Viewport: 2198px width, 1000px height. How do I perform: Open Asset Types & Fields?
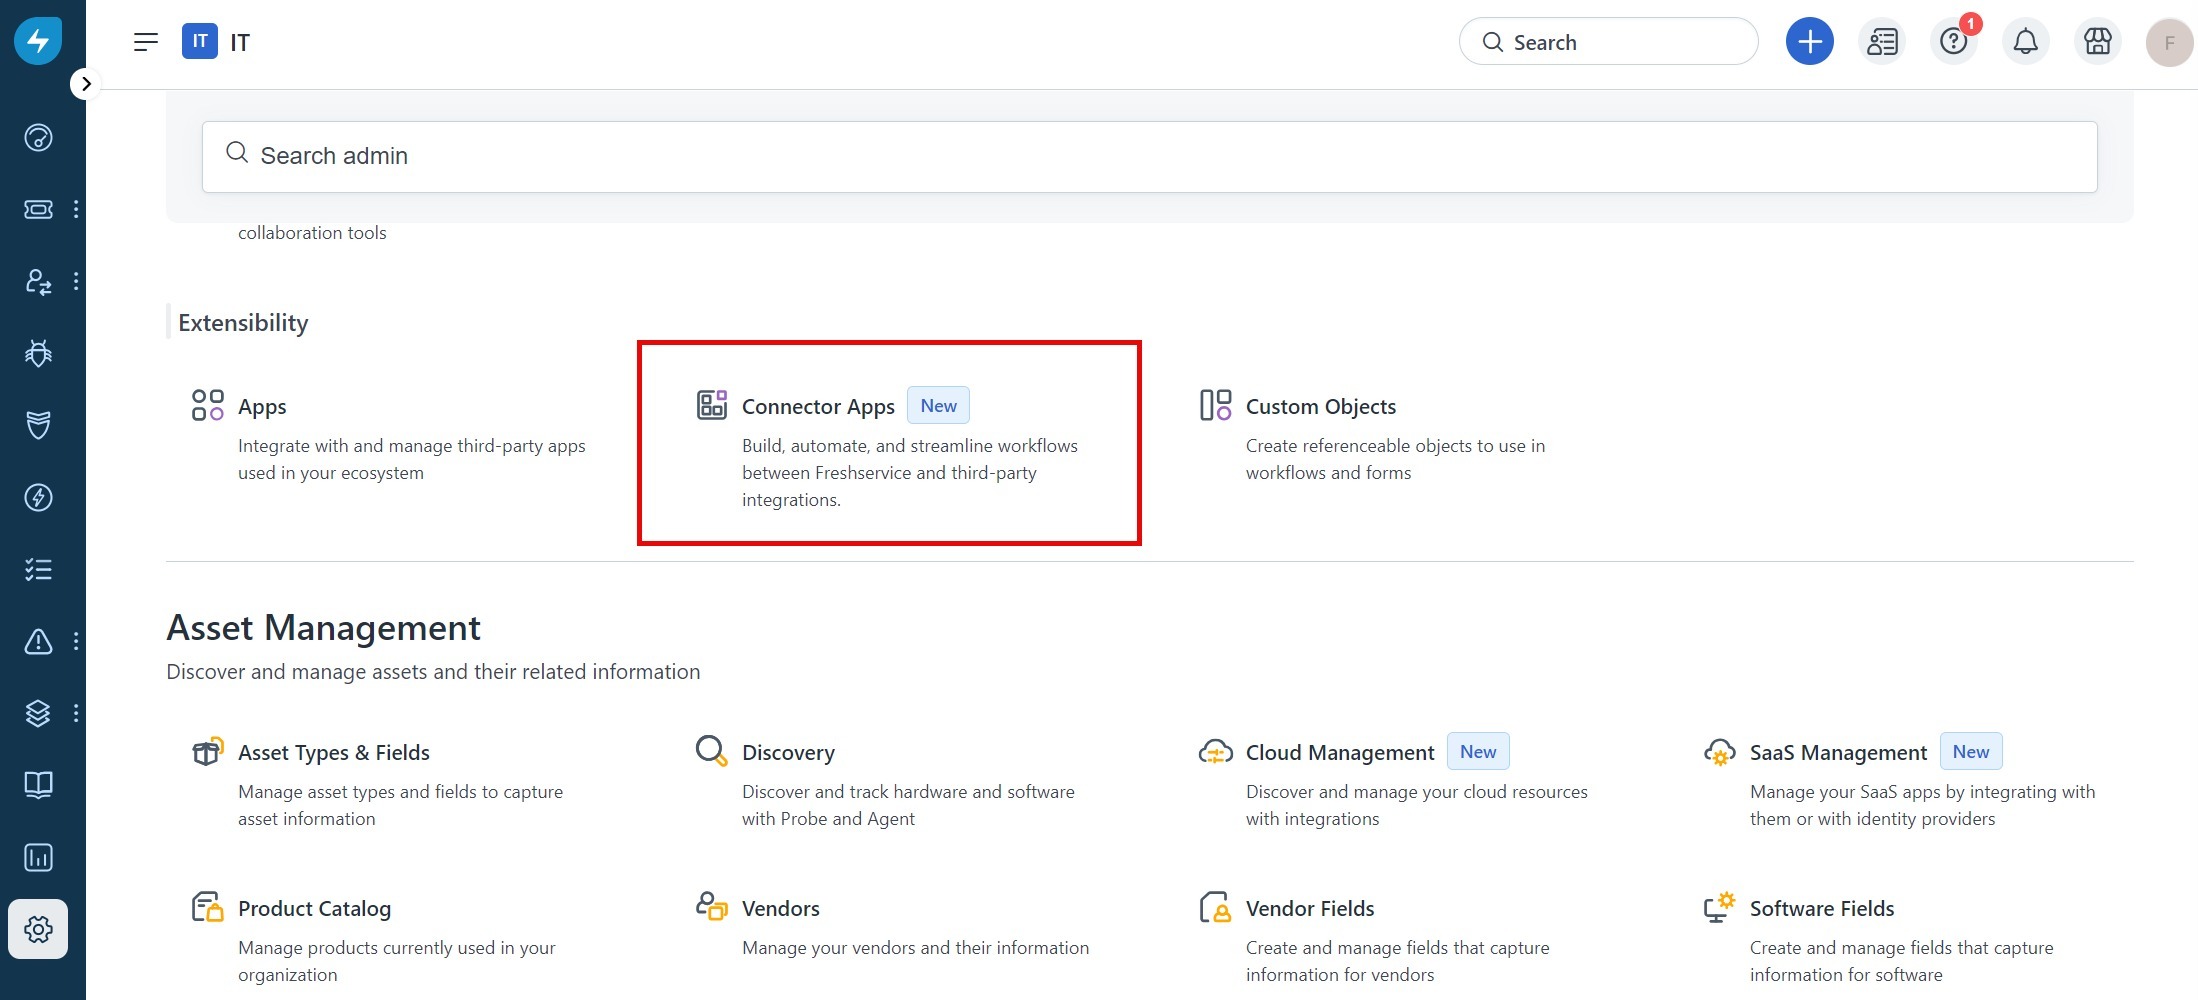click(334, 753)
